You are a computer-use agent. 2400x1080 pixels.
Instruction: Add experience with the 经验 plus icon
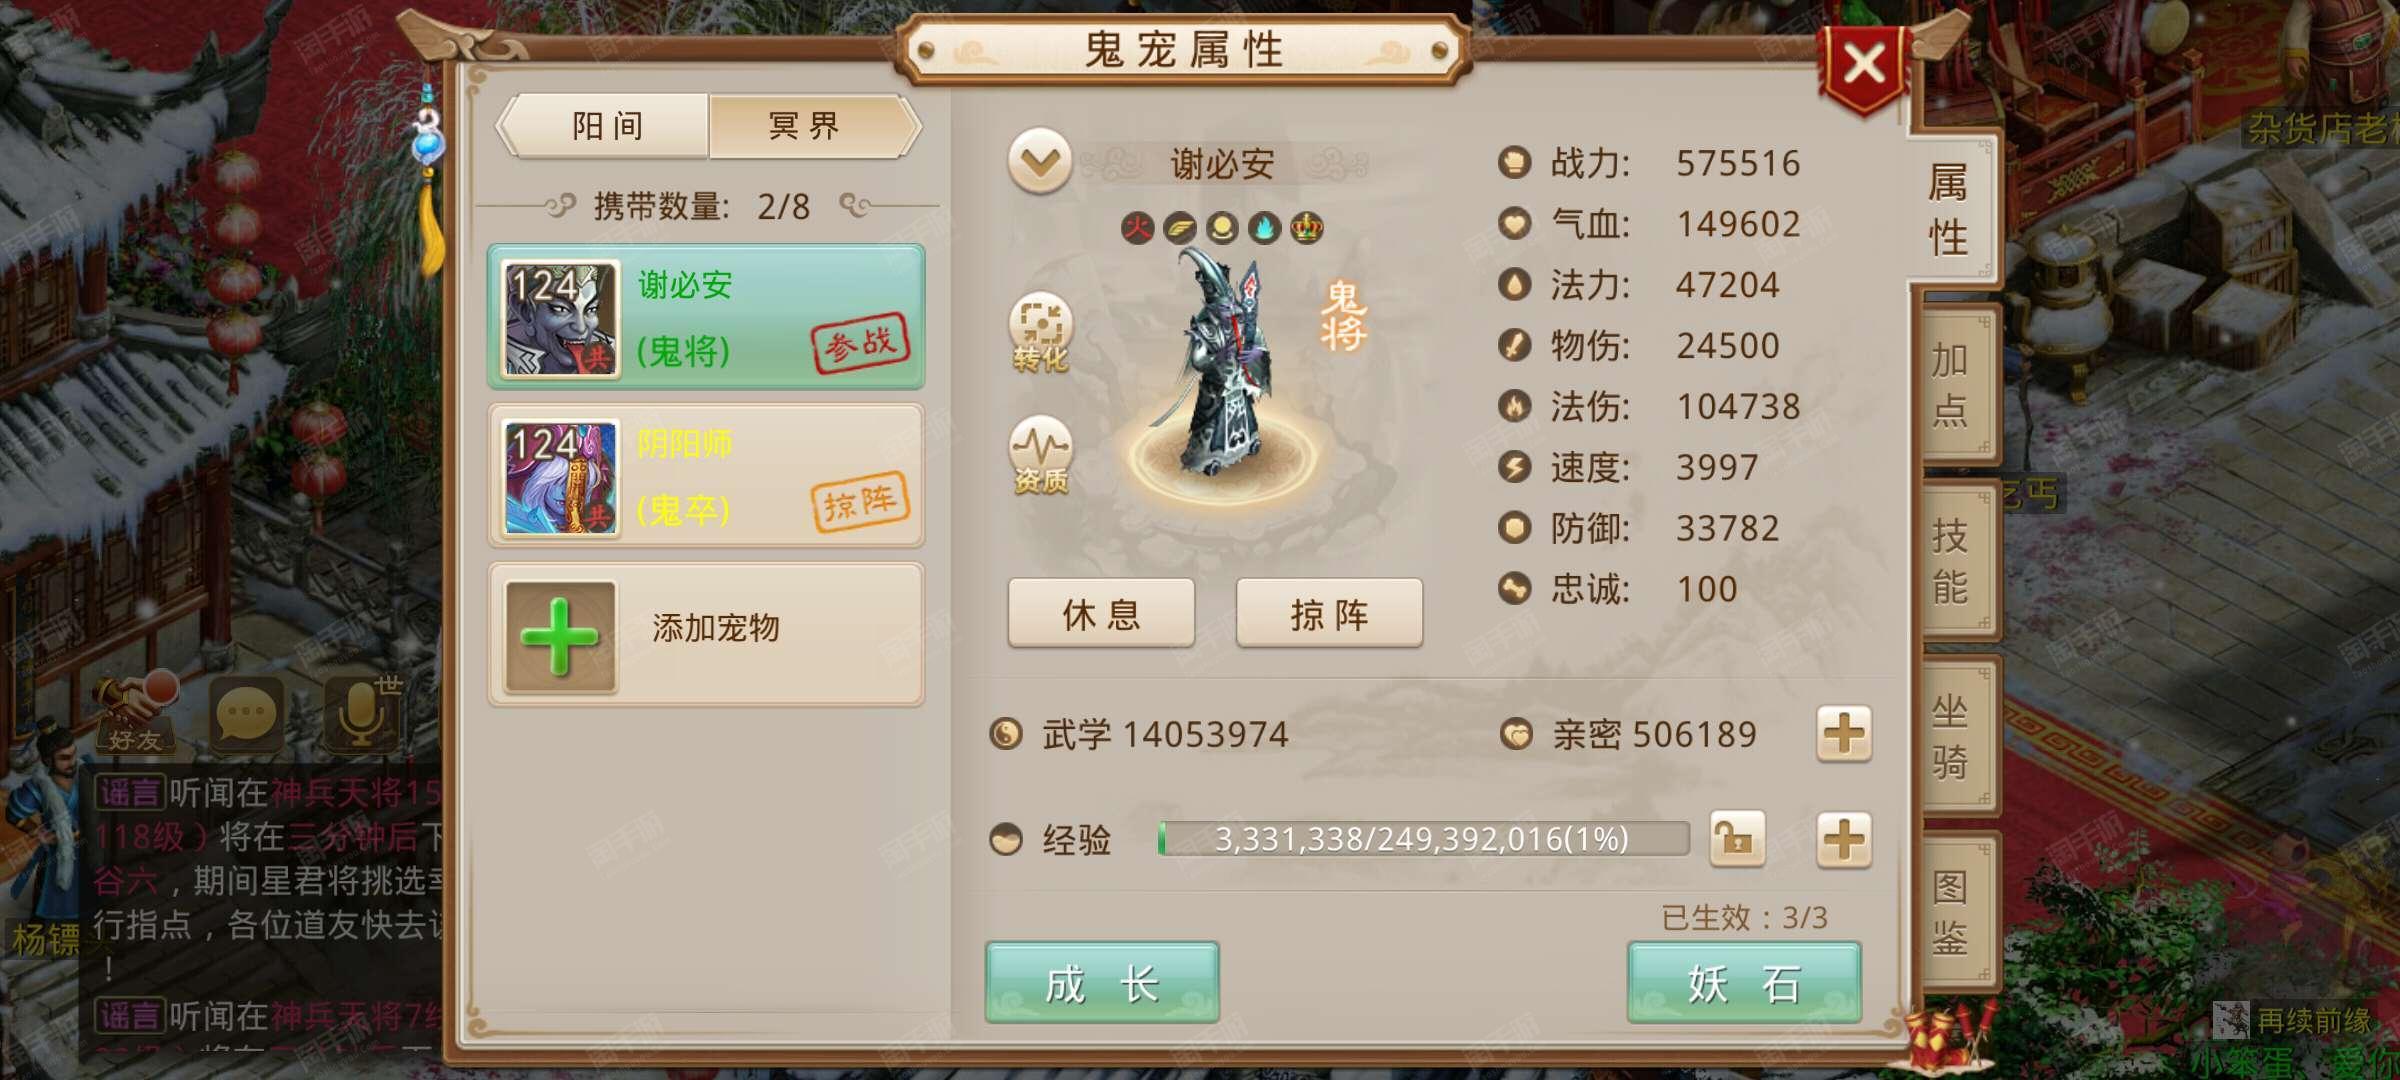click(x=1844, y=839)
